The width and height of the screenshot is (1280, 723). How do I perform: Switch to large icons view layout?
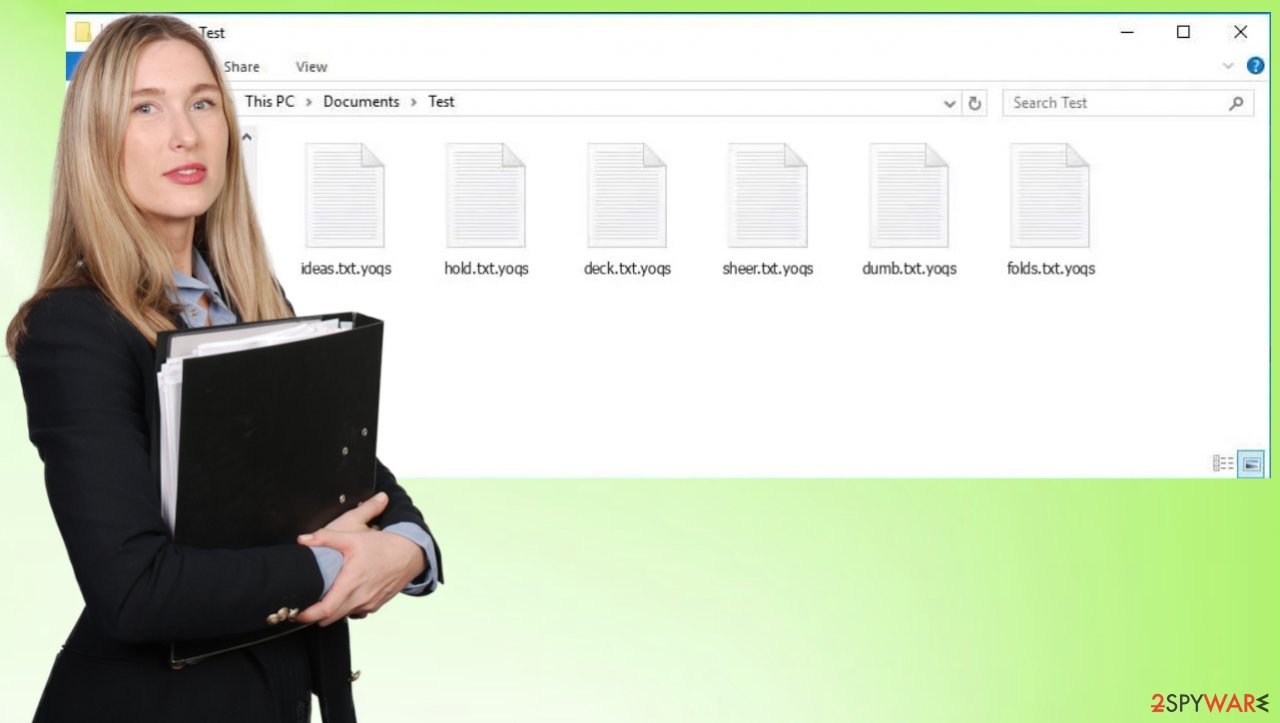click(x=1251, y=463)
